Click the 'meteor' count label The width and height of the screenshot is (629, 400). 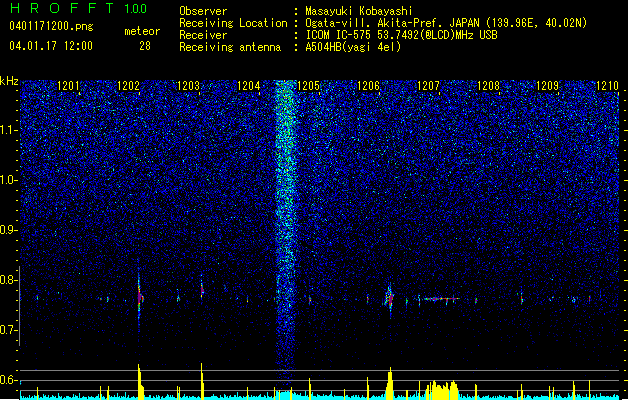click(x=142, y=31)
